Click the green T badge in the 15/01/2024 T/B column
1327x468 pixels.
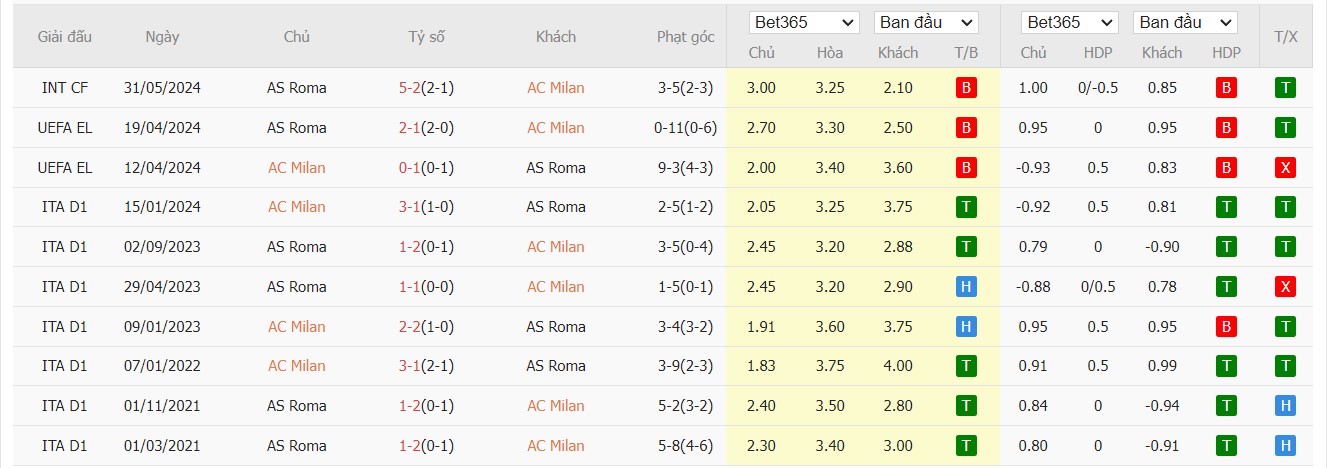[965, 207]
